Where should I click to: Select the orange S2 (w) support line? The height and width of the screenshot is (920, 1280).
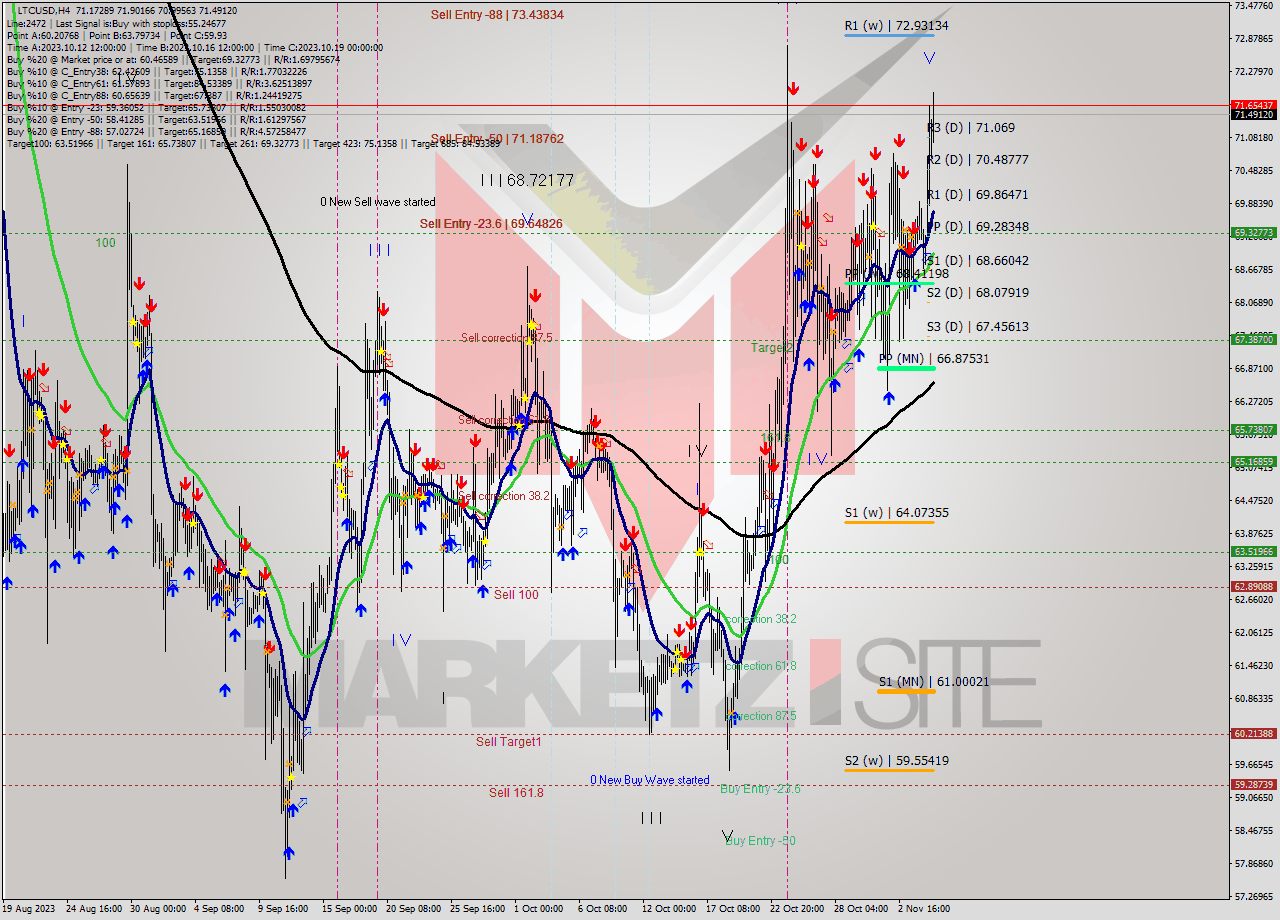(x=889, y=770)
